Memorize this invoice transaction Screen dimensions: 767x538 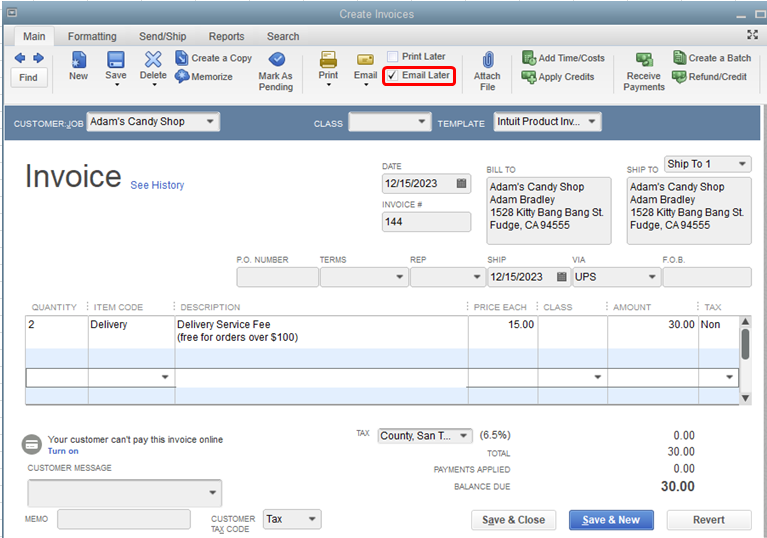(x=204, y=76)
